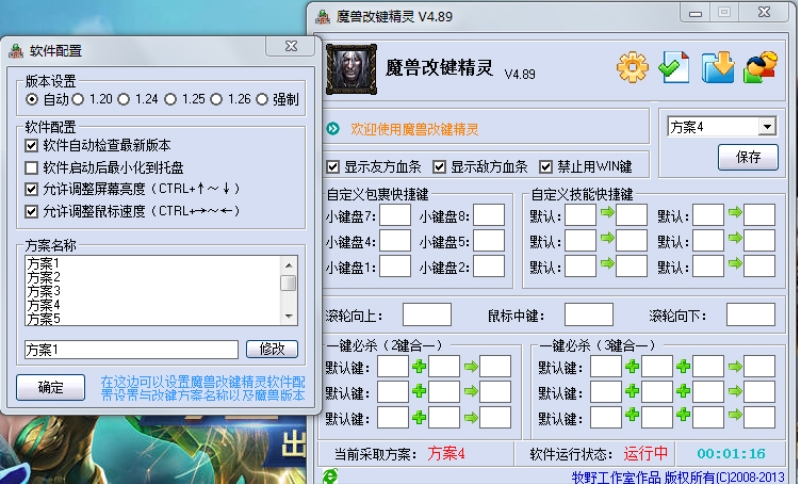
Task: Click the 滚轮向下 input field
Action: (x=751, y=315)
